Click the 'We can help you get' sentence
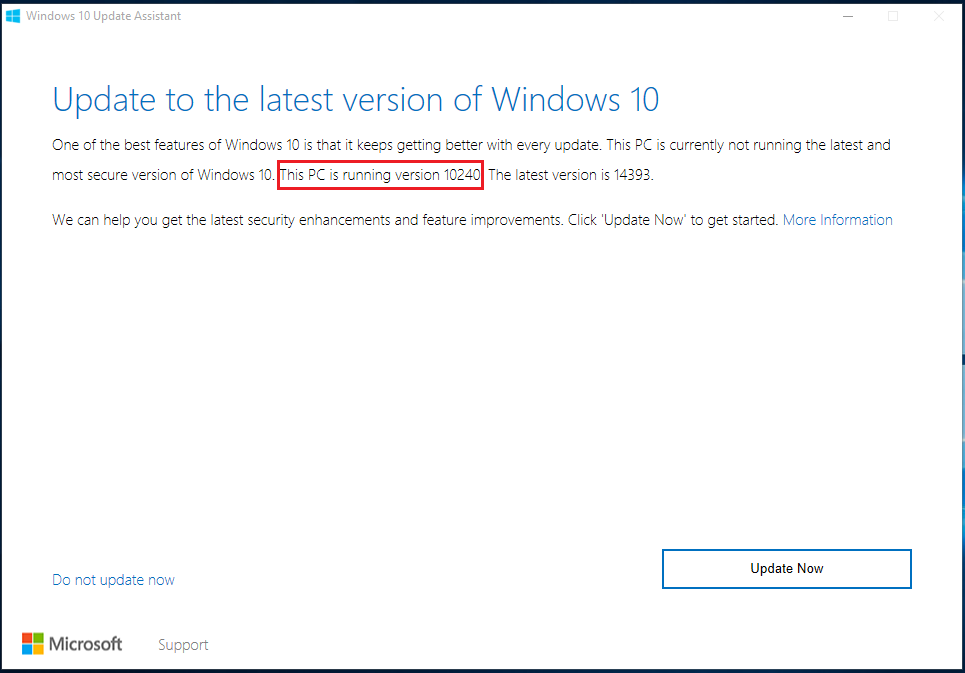The width and height of the screenshot is (965, 673). tap(415, 220)
